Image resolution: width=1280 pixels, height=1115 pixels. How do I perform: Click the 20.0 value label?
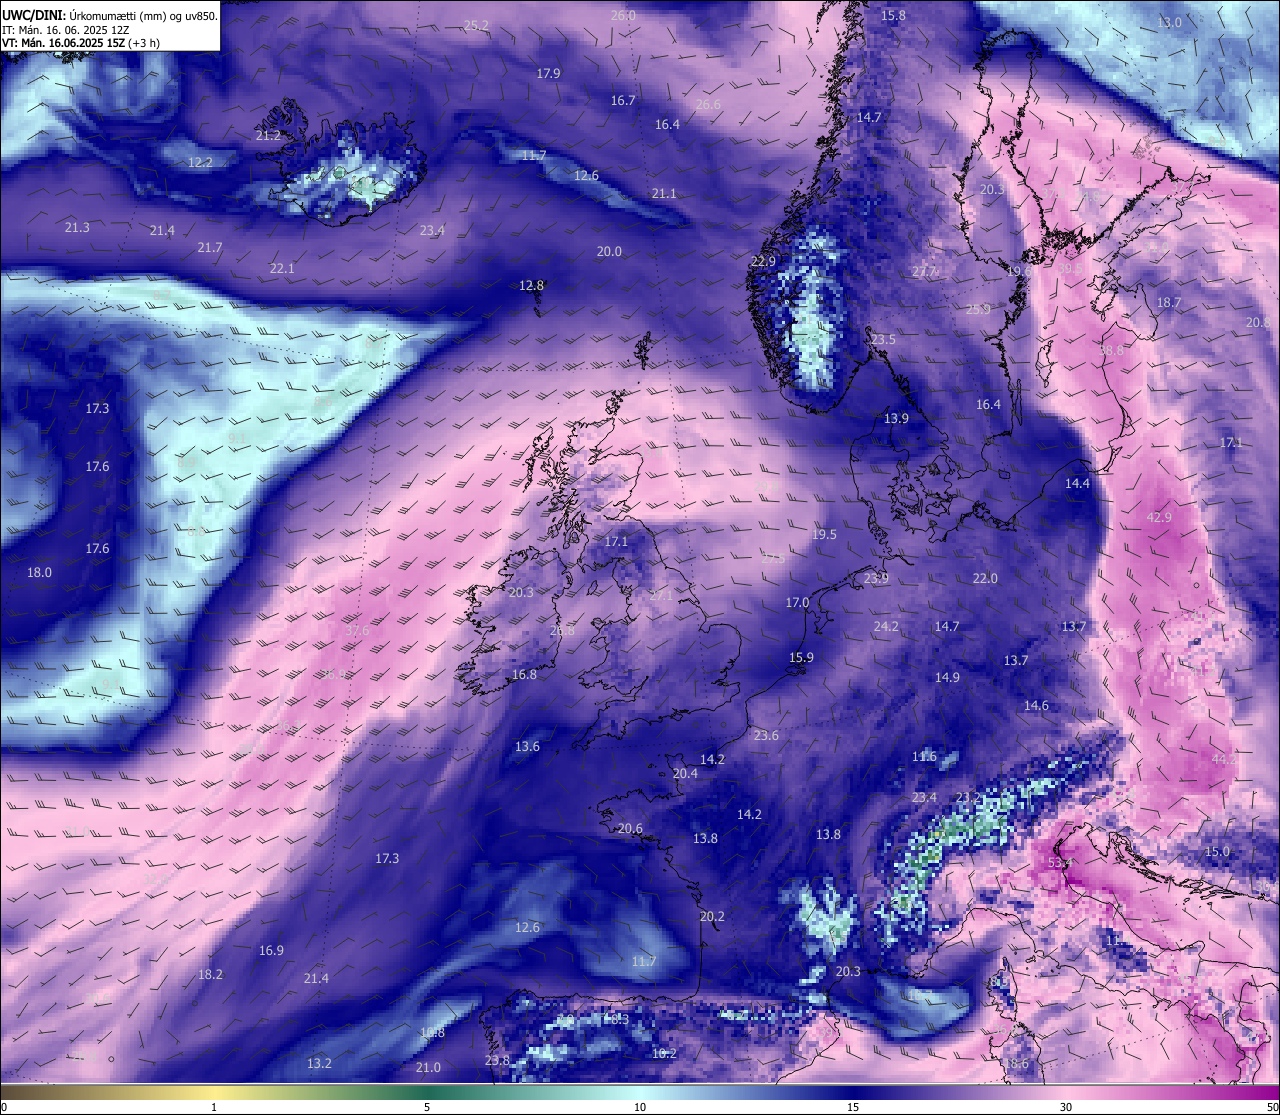(609, 251)
